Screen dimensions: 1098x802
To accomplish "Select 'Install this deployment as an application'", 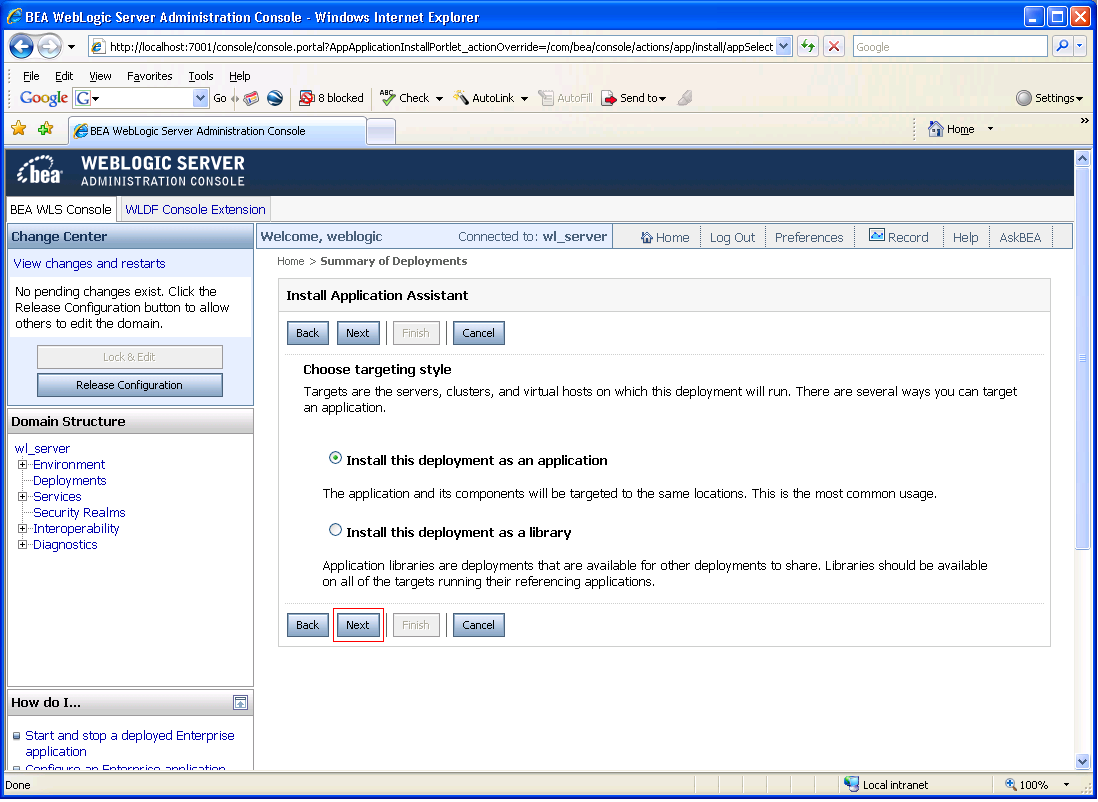I will 335,458.
